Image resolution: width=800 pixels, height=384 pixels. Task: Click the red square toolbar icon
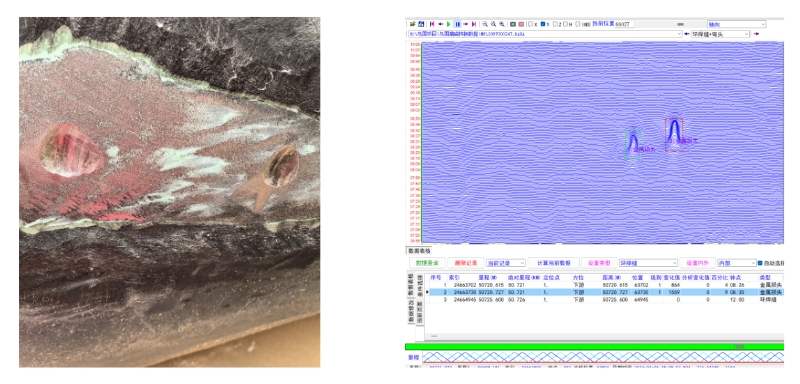tap(521, 24)
